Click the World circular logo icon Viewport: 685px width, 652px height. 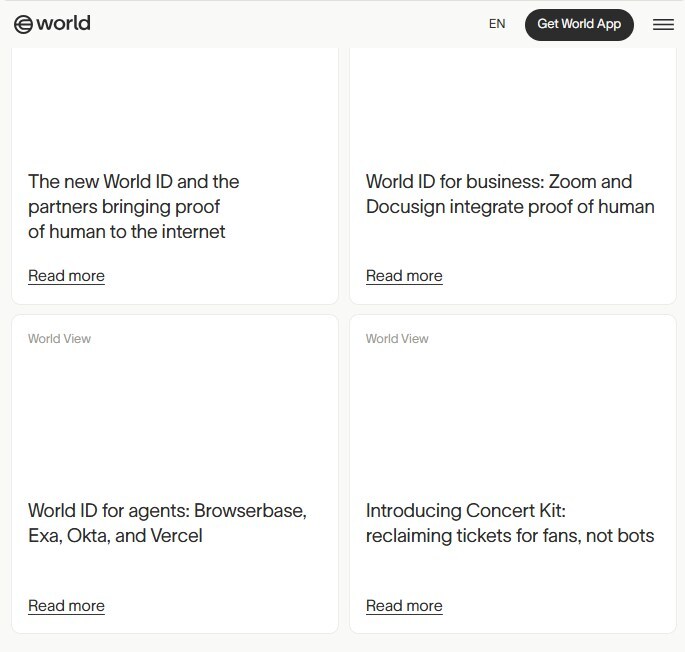pyautogui.click(x=23, y=24)
